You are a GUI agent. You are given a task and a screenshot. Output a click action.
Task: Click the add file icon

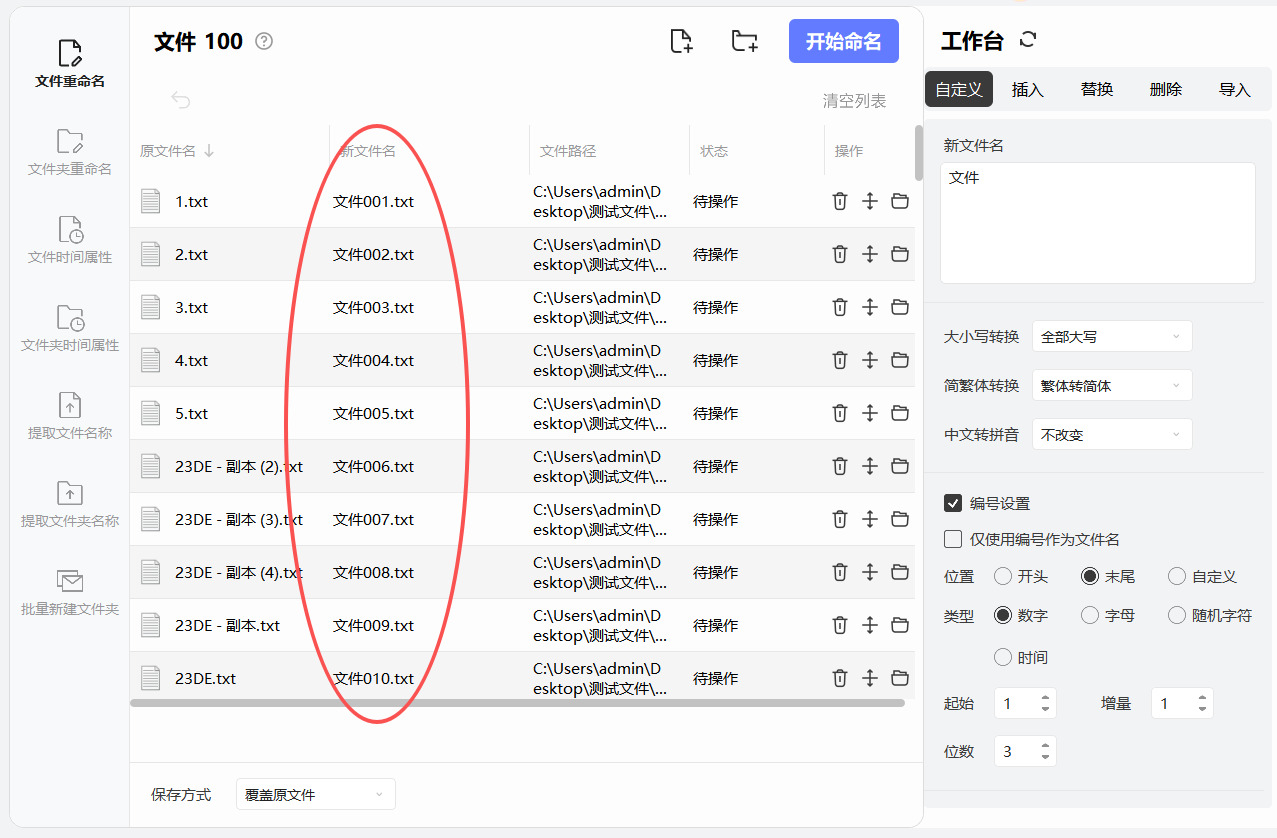681,41
